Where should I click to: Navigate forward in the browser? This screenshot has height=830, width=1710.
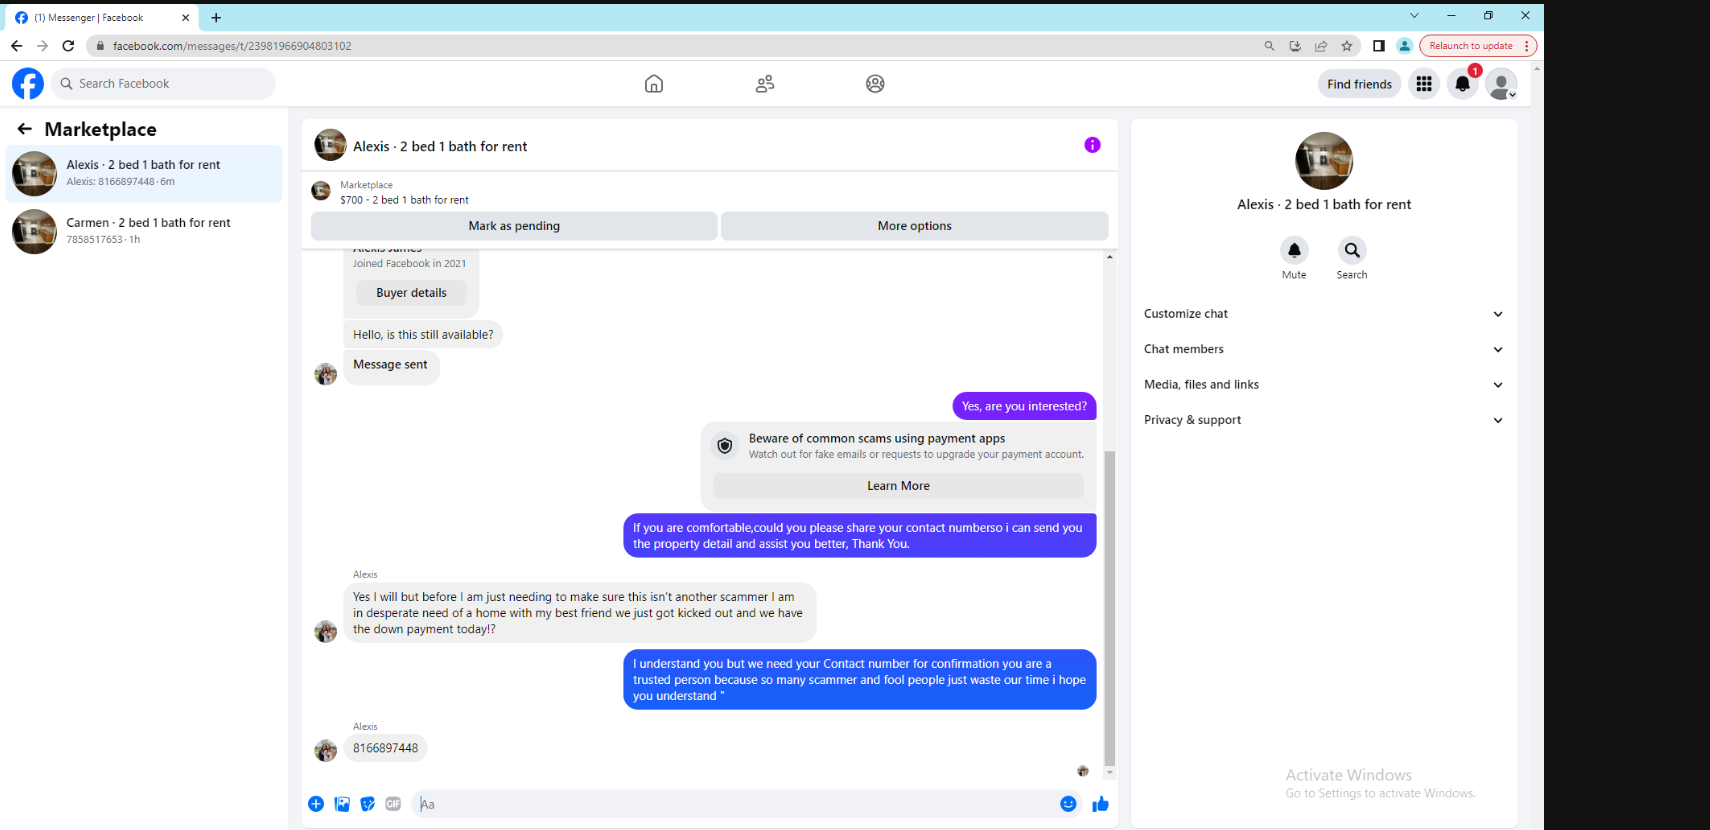tap(42, 46)
